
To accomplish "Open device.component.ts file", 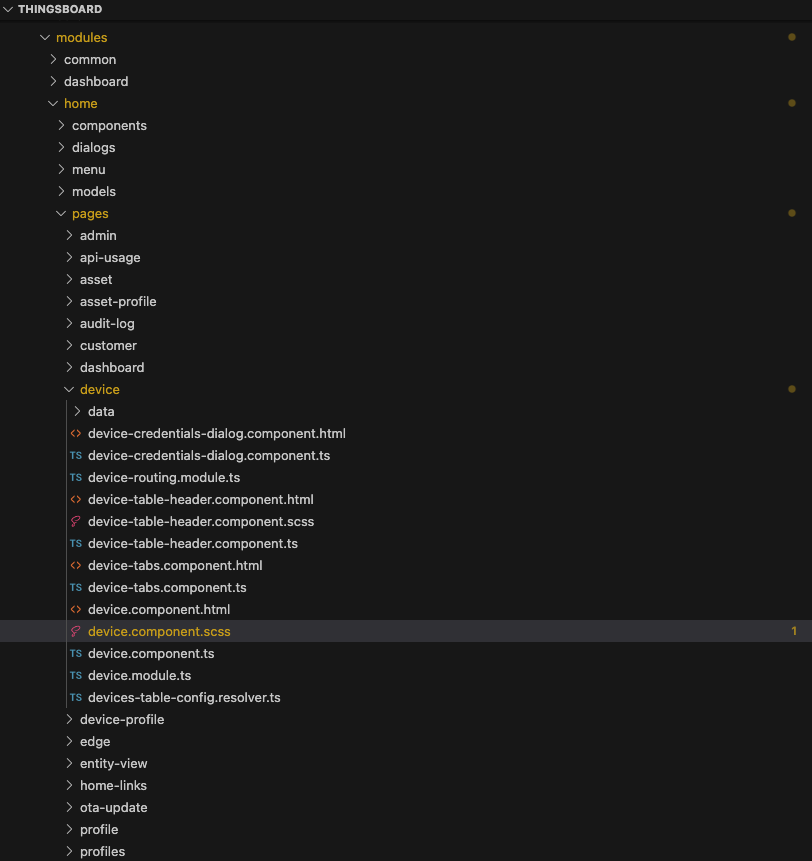I will pos(151,654).
